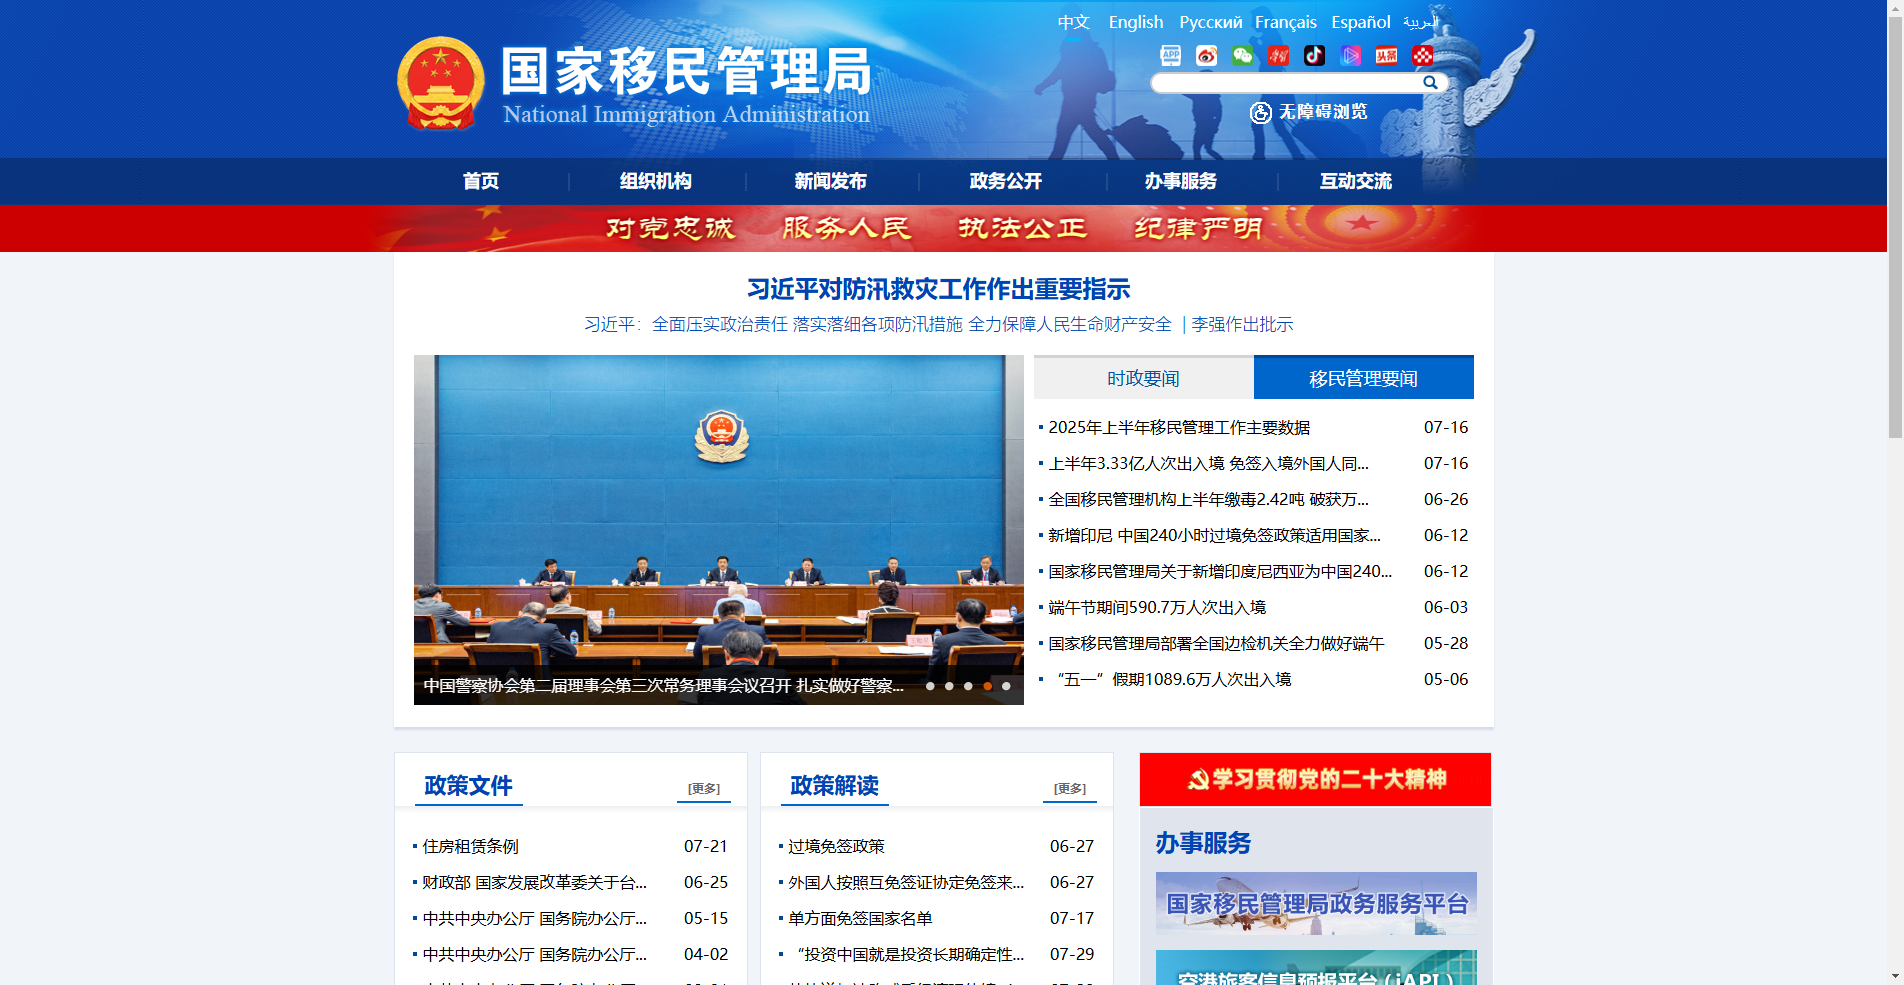
Task: Open the Xuexi Qiangguo red icon
Action: 1278,55
